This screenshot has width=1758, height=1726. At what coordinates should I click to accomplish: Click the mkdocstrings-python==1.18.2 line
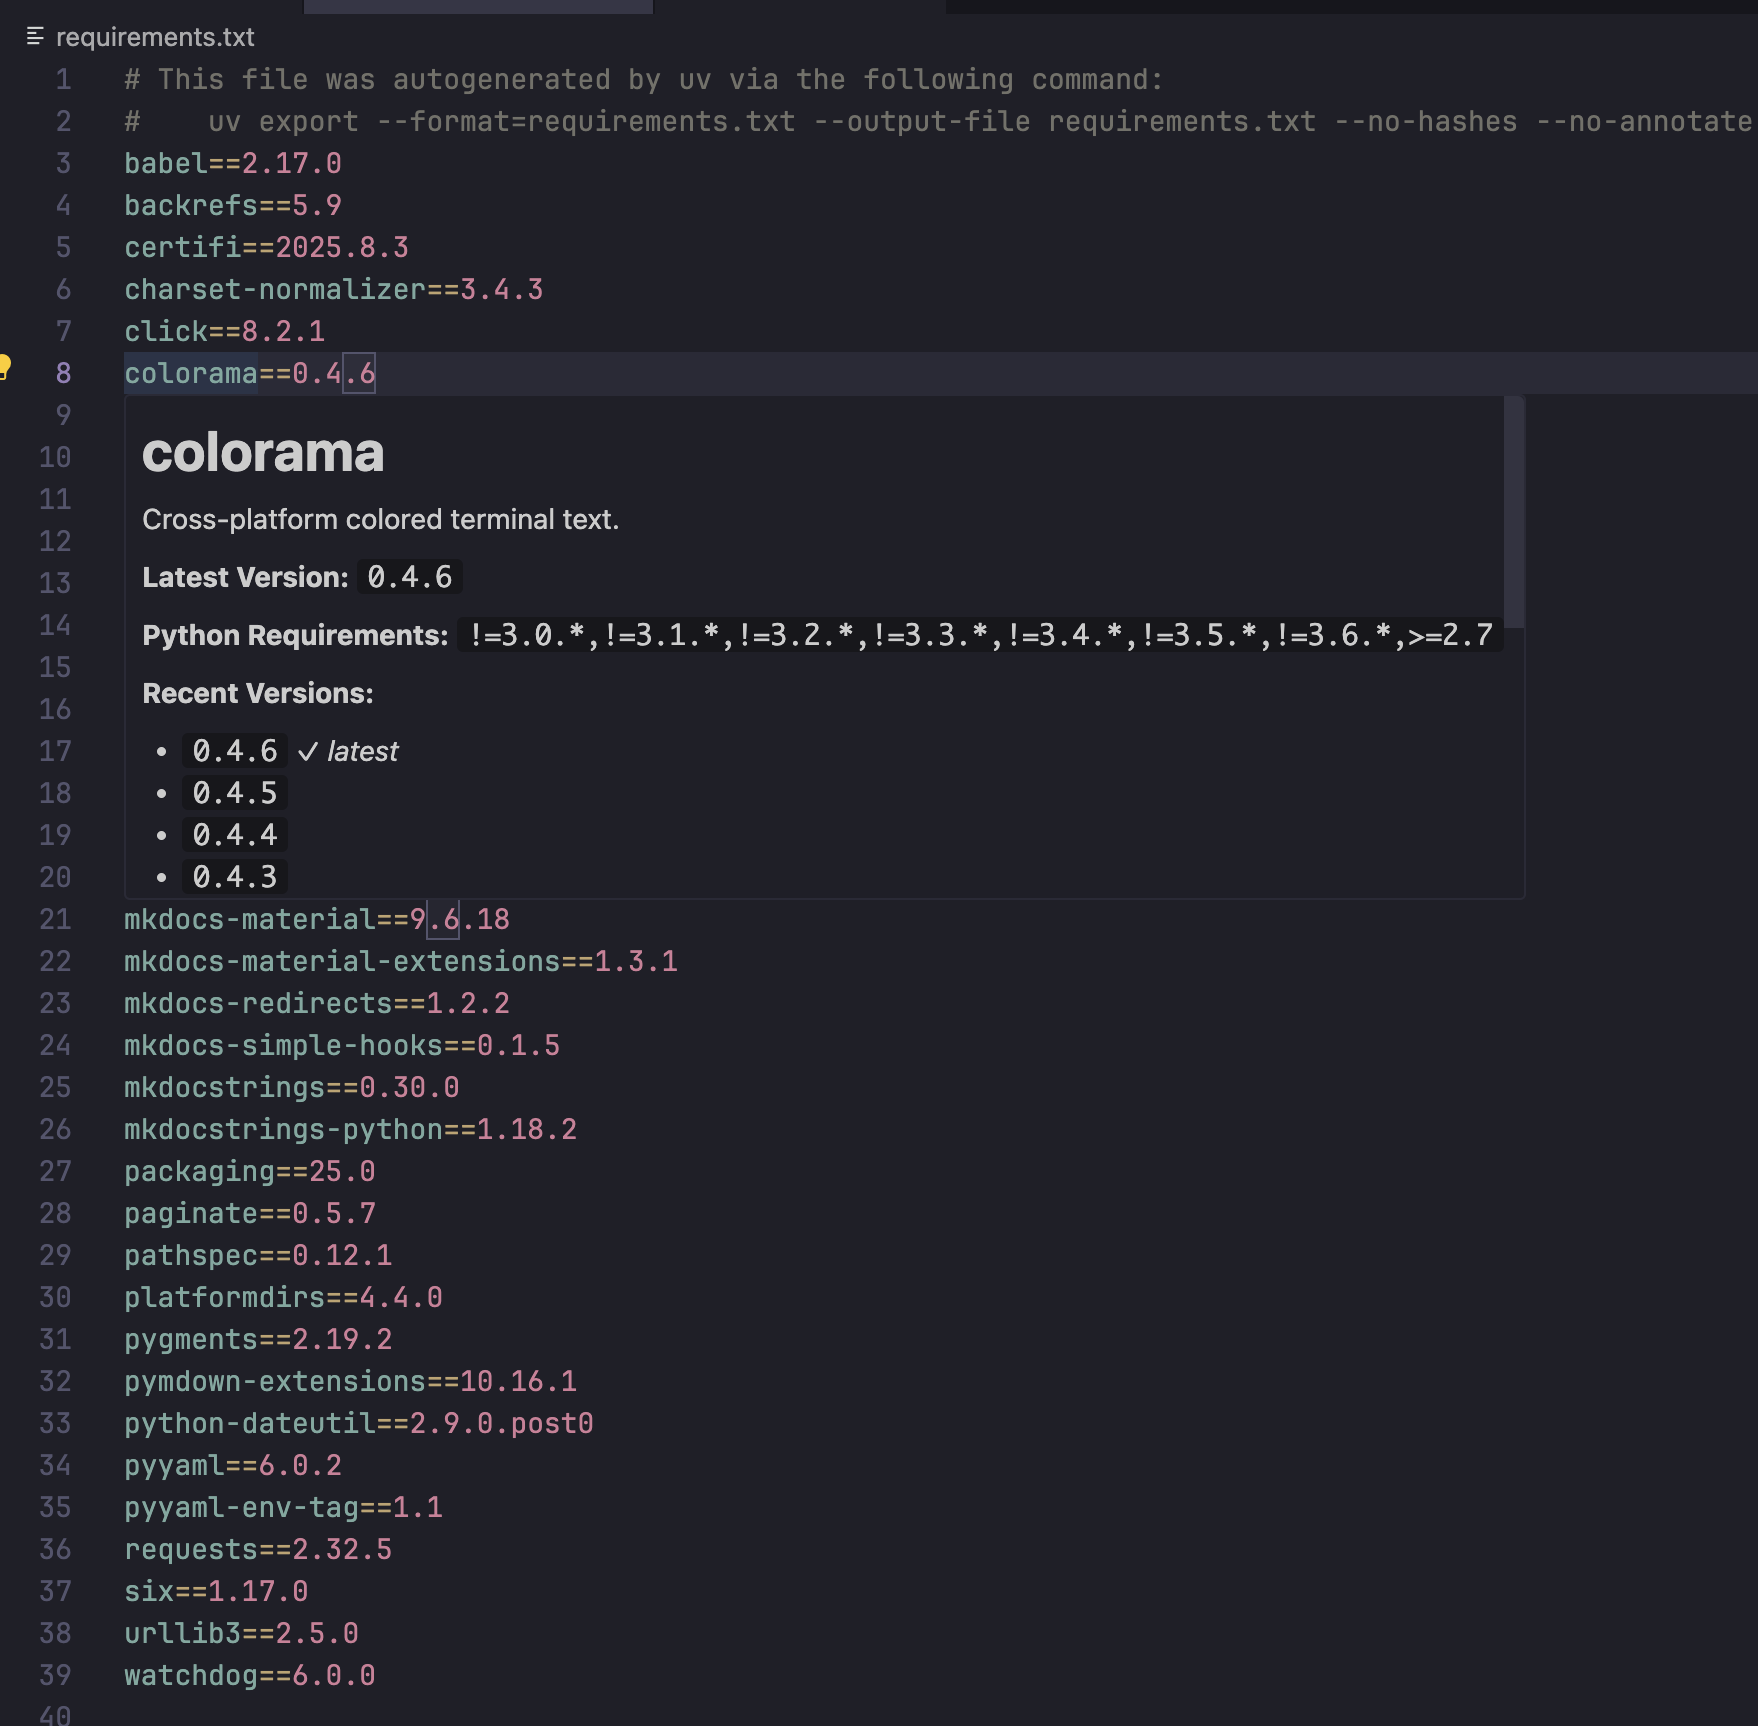click(x=351, y=1129)
